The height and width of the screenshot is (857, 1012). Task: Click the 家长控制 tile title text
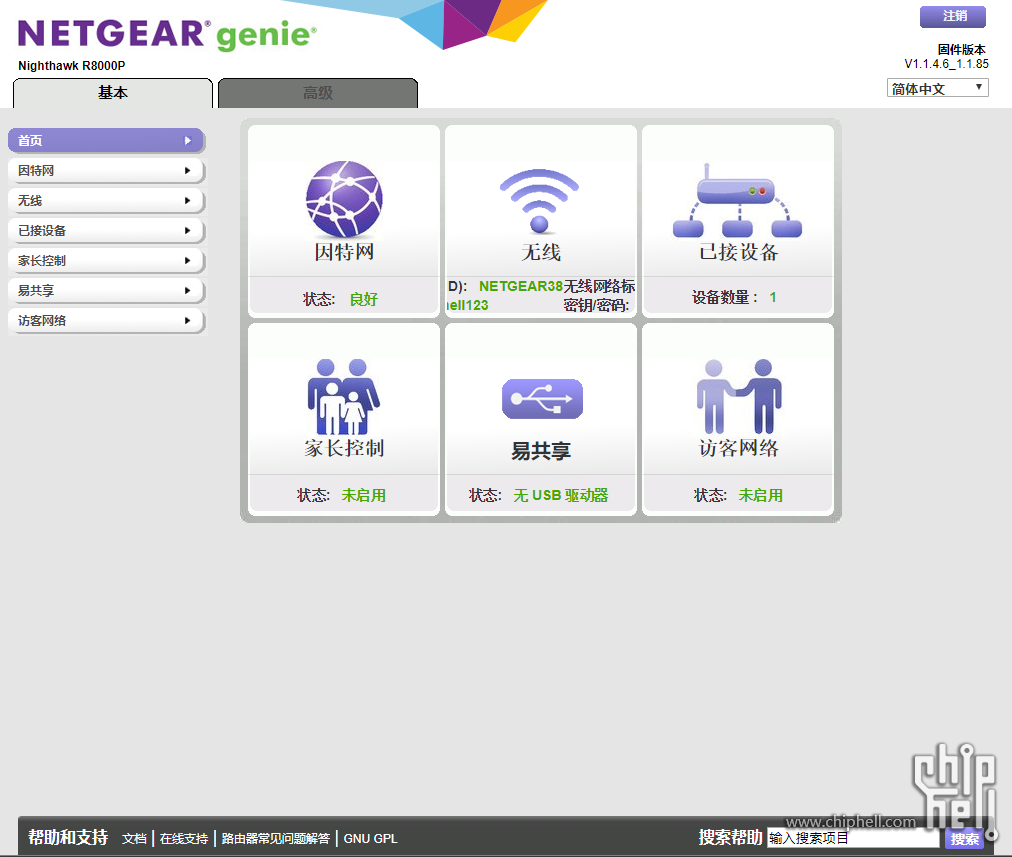(x=344, y=448)
